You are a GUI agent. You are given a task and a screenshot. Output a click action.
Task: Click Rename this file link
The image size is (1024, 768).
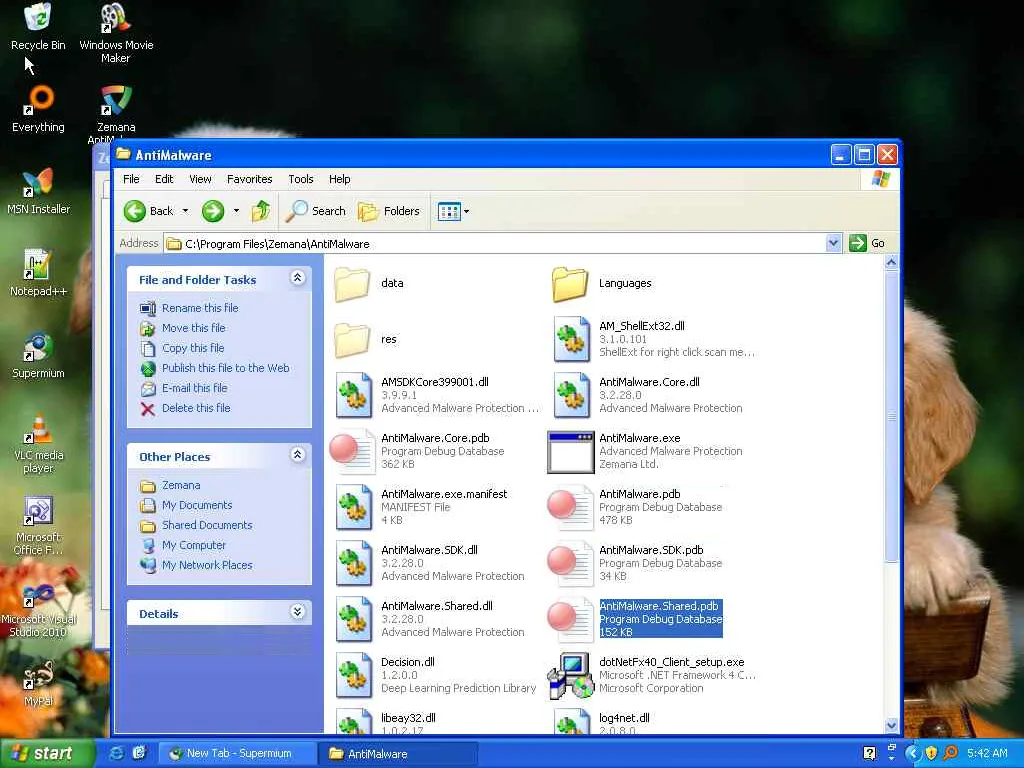(200, 308)
